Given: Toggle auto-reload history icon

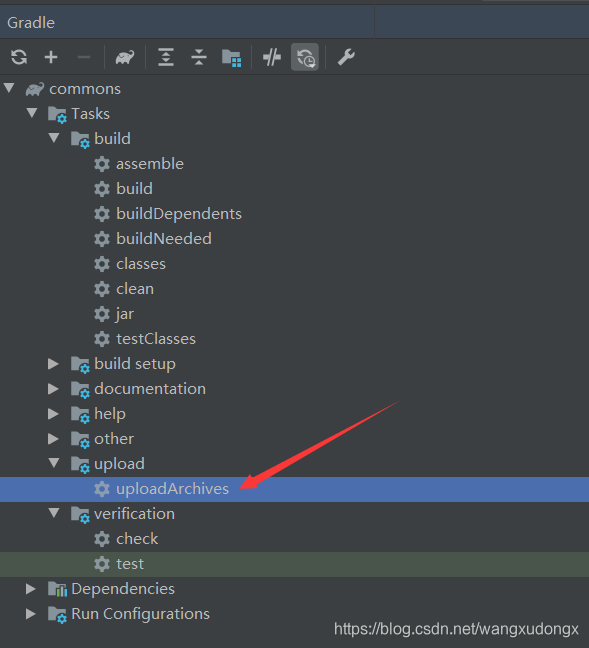Looking at the screenshot, I should (x=305, y=57).
